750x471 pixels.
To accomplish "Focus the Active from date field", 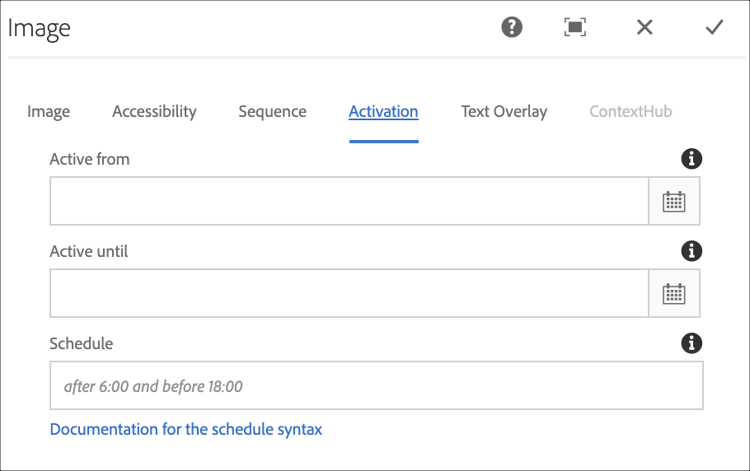I will click(x=349, y=201).
